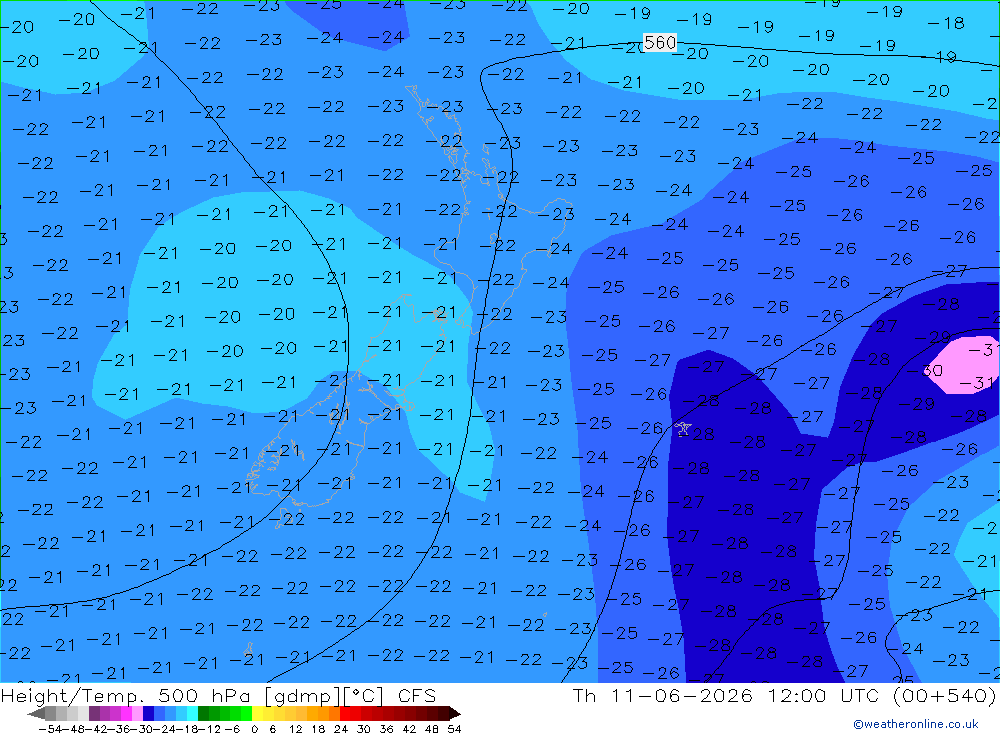
Task: Click the pink coldest-temperature area on the map
Action: point(963,367)
